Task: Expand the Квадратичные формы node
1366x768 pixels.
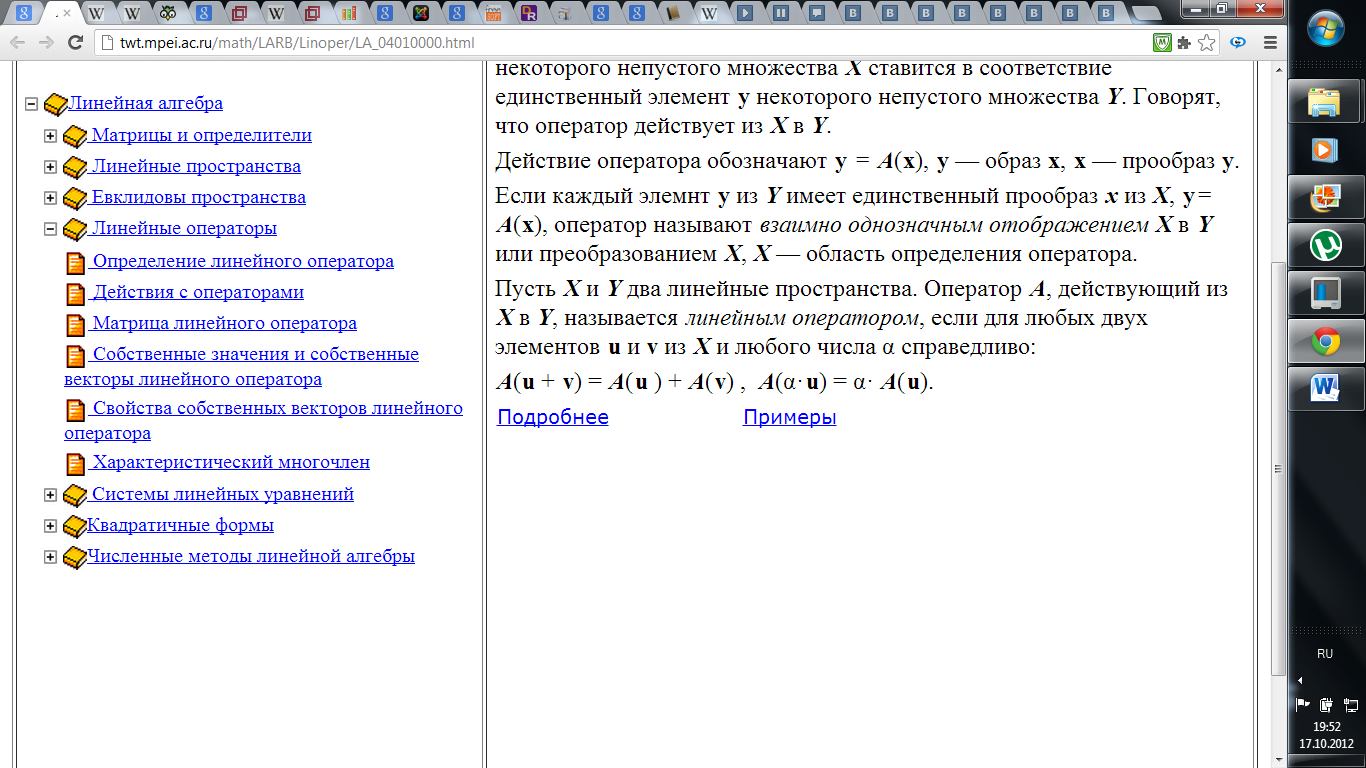Action: click(x=50, y=526)
